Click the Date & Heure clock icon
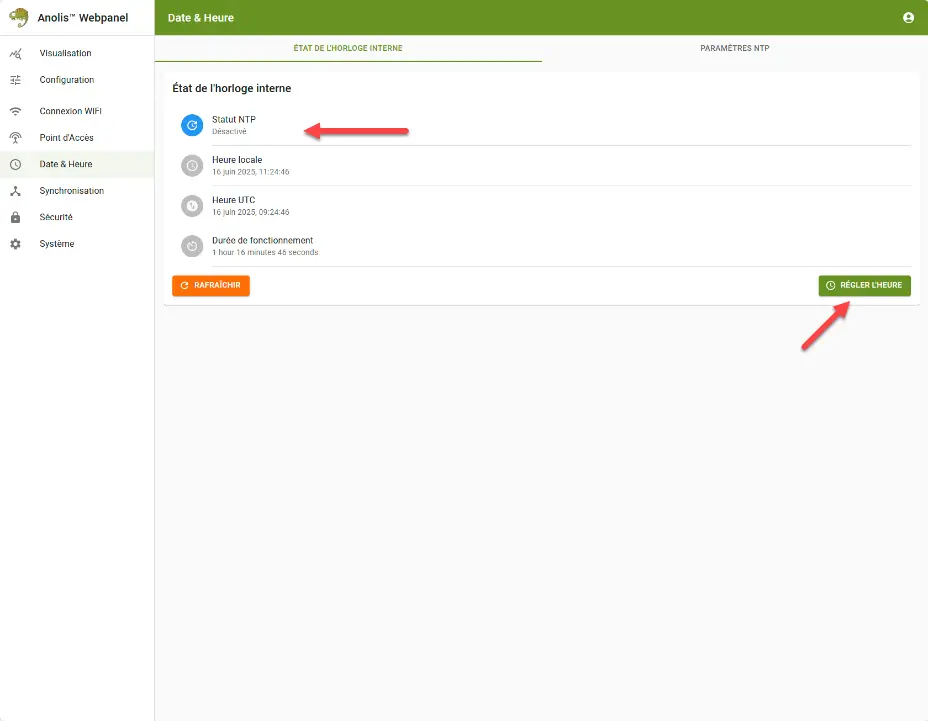This screenshot has height=721, width=928. [16, 165]
